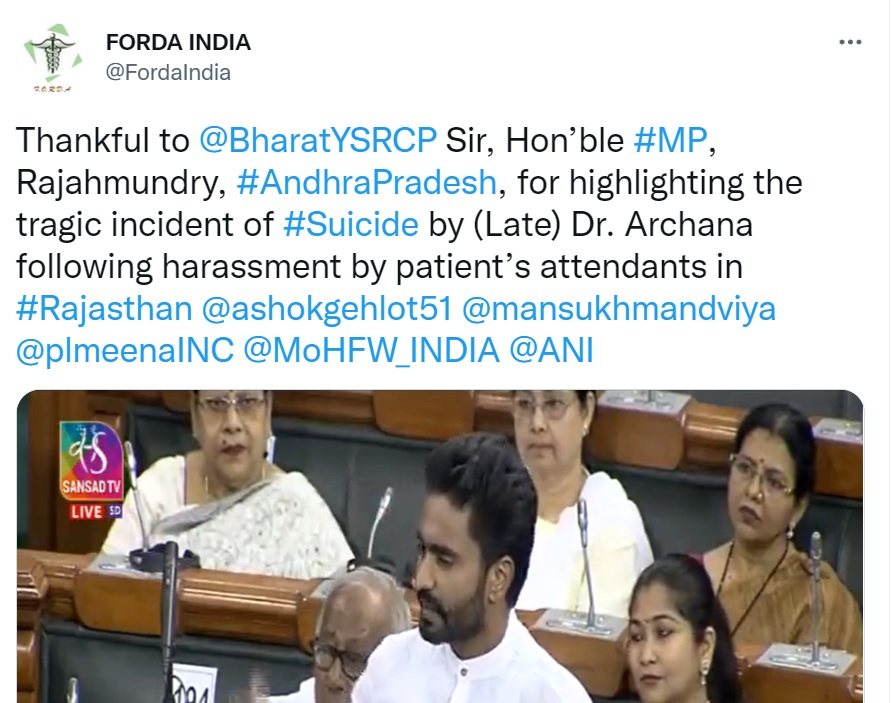Click the SD quality badge beside LIVE
891x703 pixels.
[x=115, y=511]
